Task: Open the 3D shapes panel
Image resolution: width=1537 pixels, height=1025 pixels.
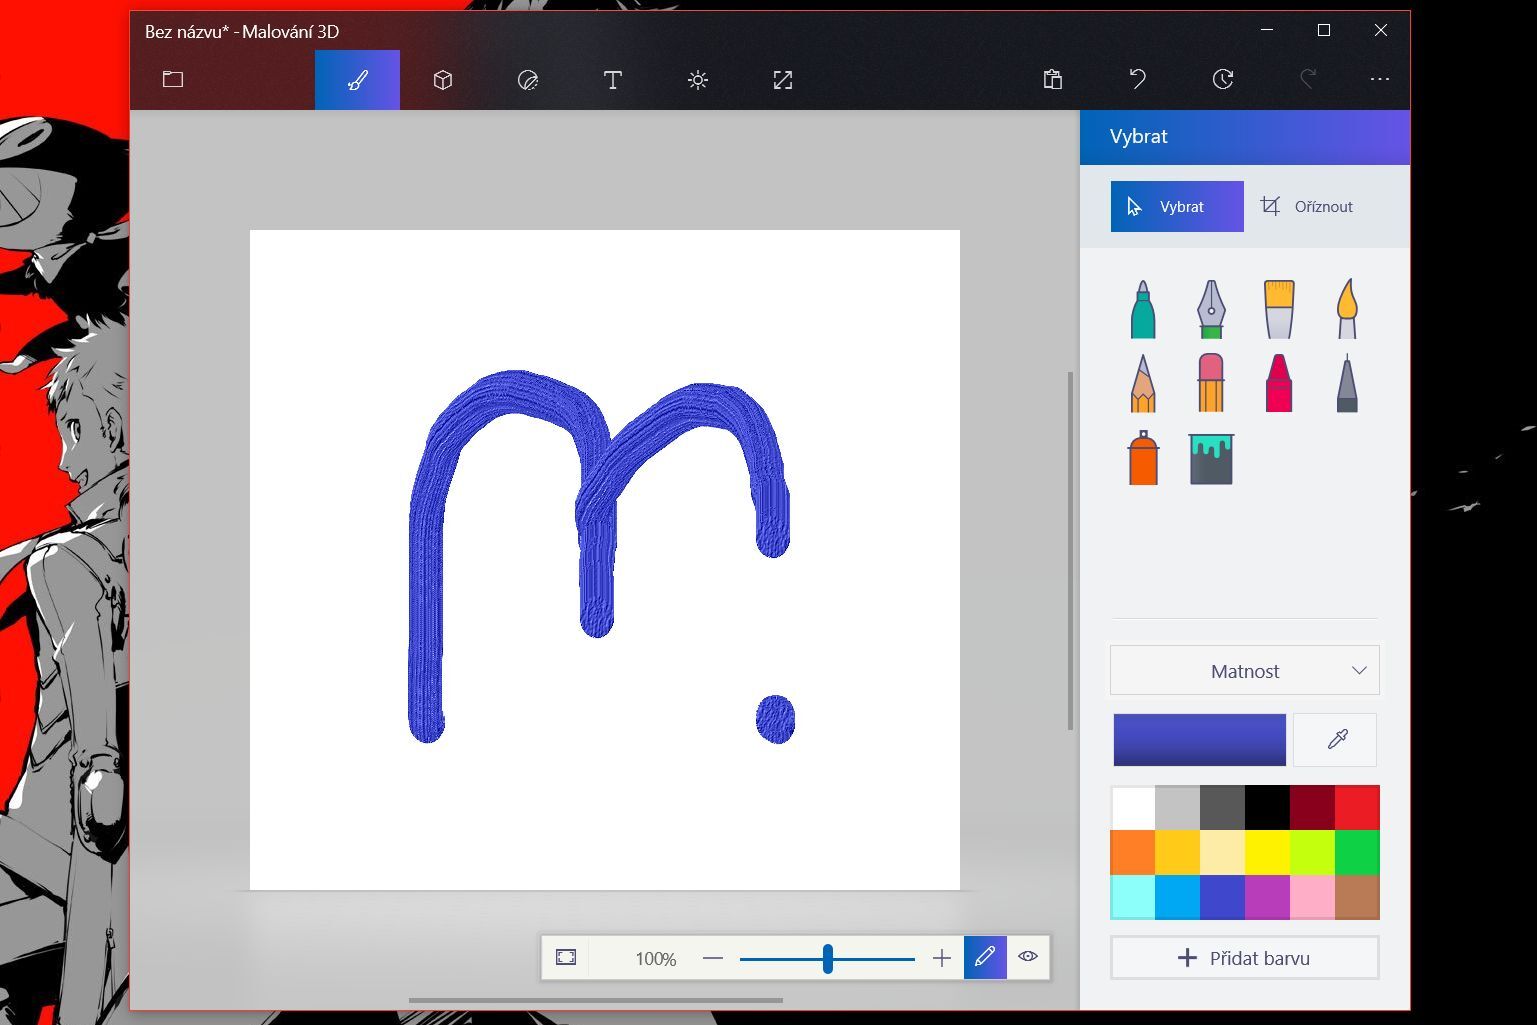Action: coord(442,80)
